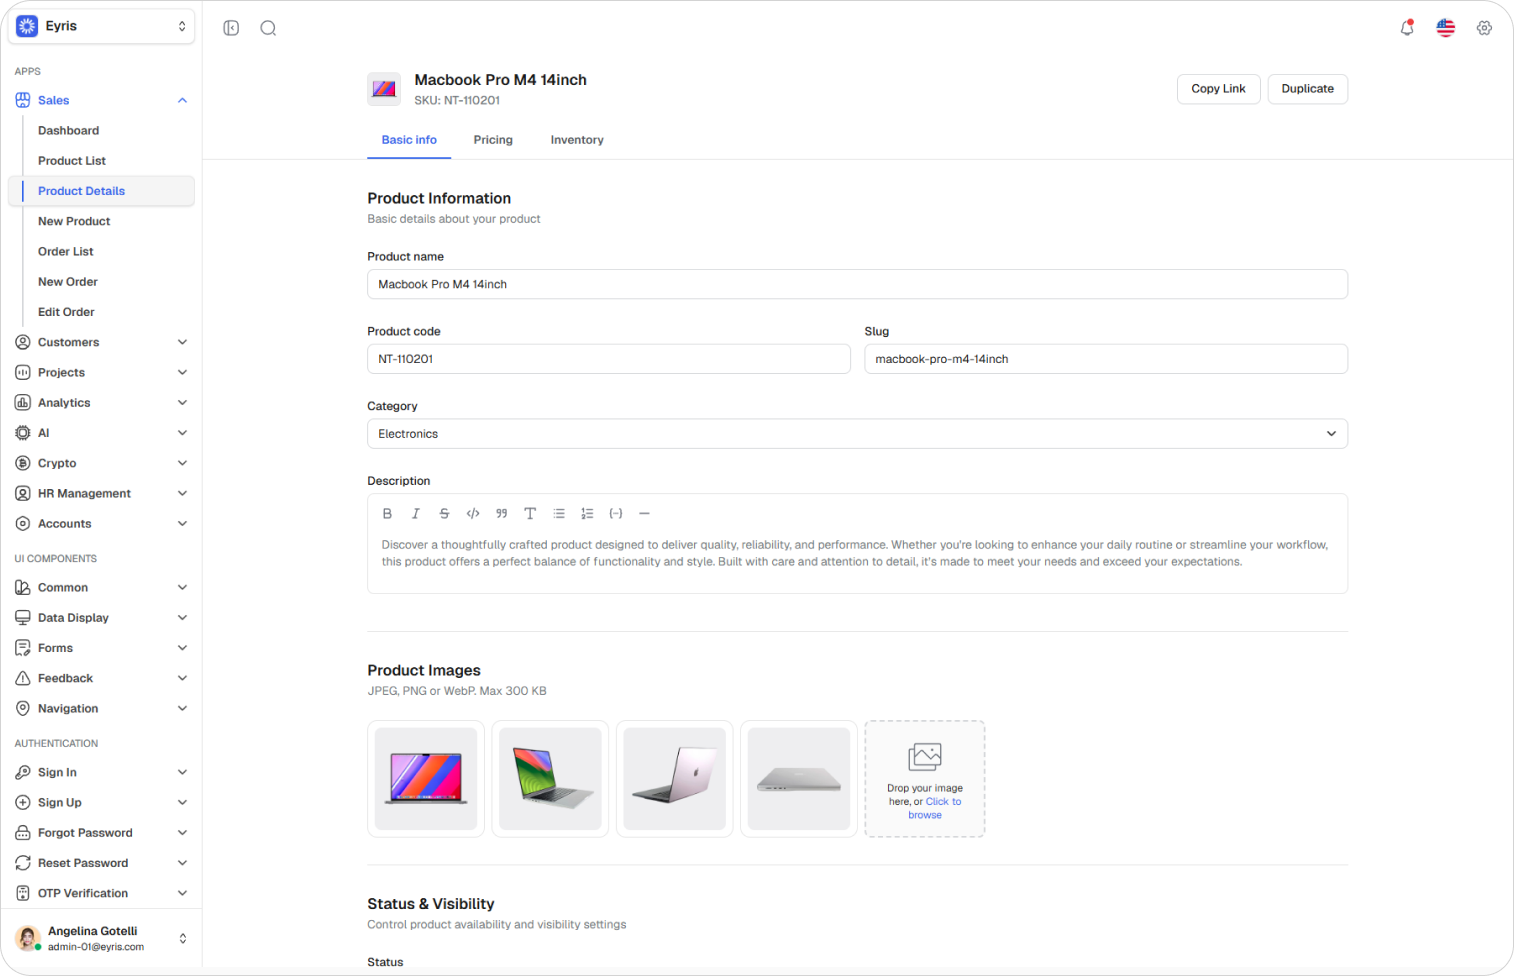
Task: Open Order List in the sidebar
Action: (x=66, y=252)
